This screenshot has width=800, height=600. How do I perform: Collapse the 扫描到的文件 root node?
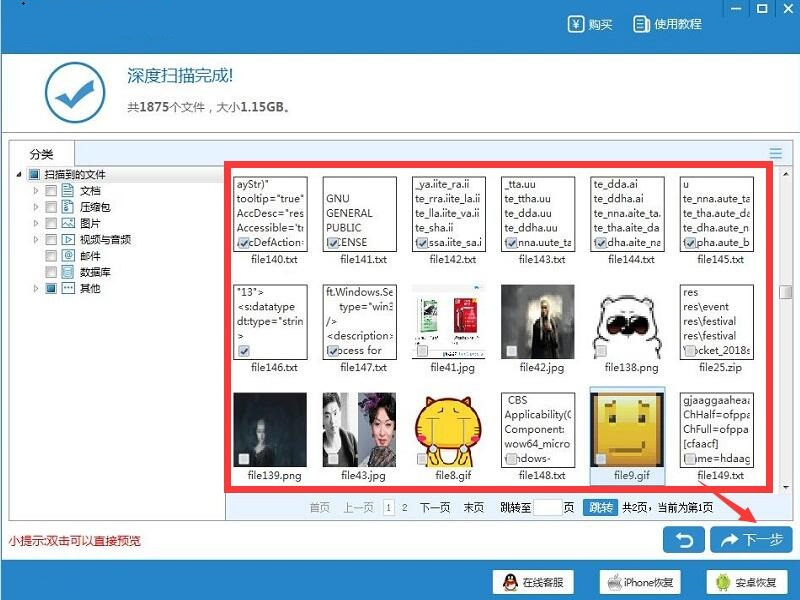click(x=20, y=175)
